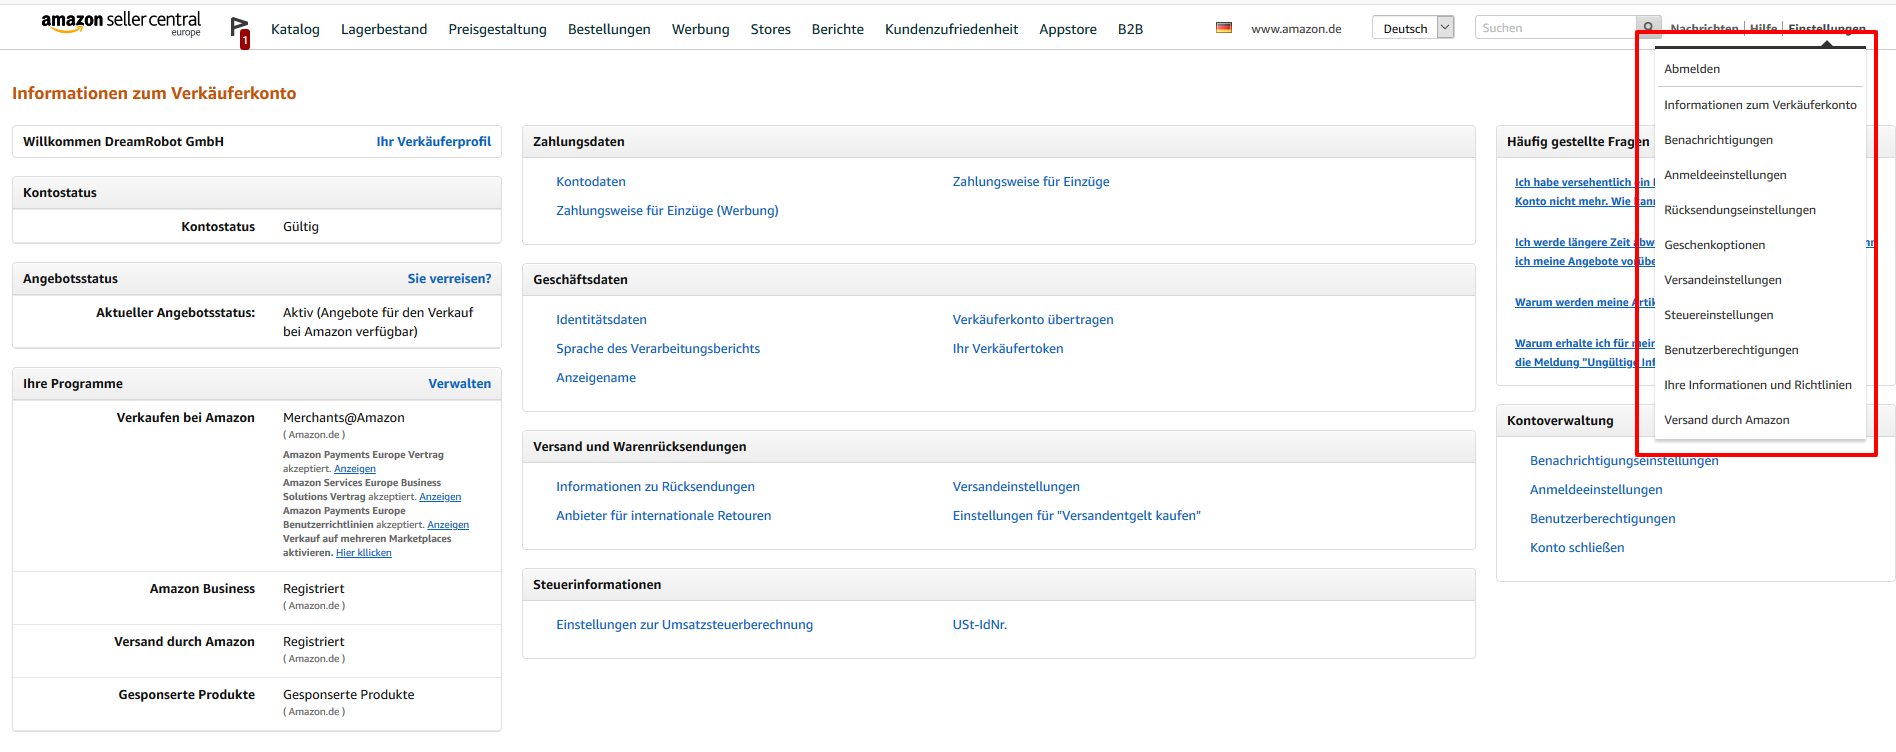Open the Berichte menu
The image size is (1896, 752).
click(838, 29)
